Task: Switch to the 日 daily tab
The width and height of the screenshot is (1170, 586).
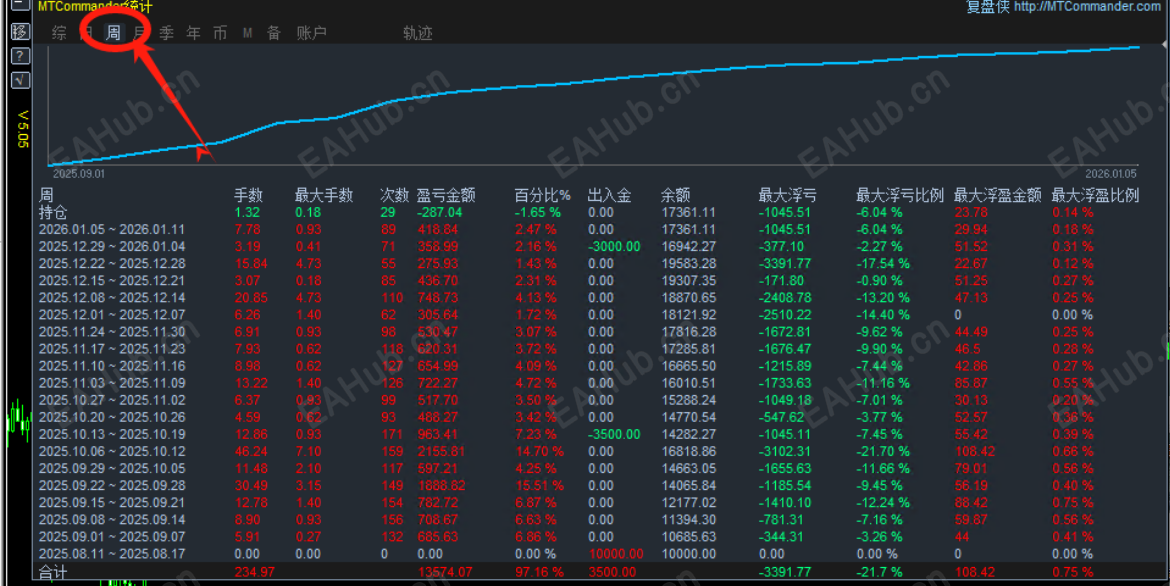Action: (x=86, y=33)
